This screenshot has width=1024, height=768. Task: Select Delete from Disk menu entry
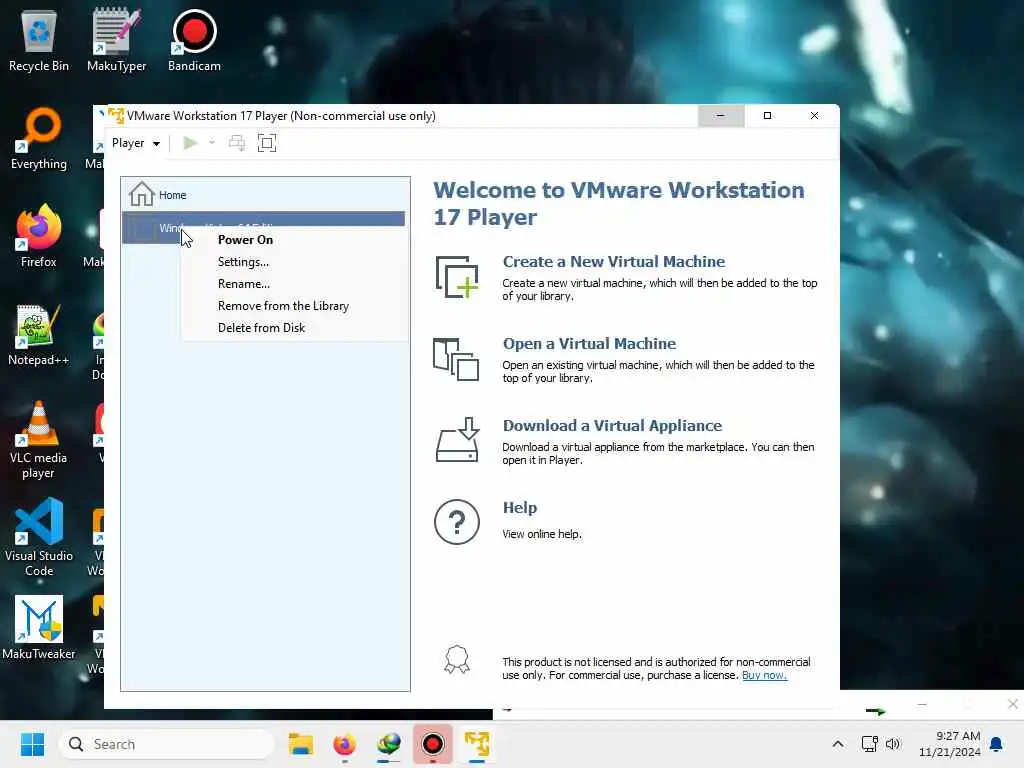261,328
